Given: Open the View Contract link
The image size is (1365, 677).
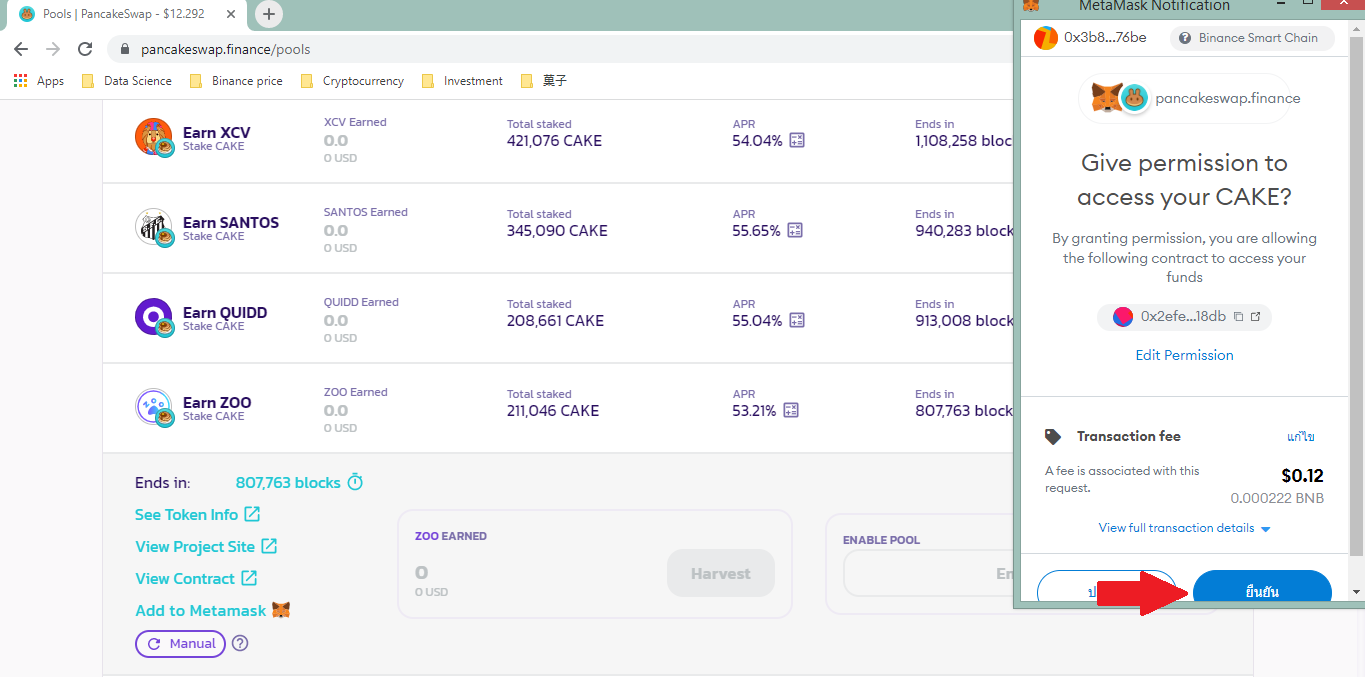Looking at the screenshot, I should point(196,579).
